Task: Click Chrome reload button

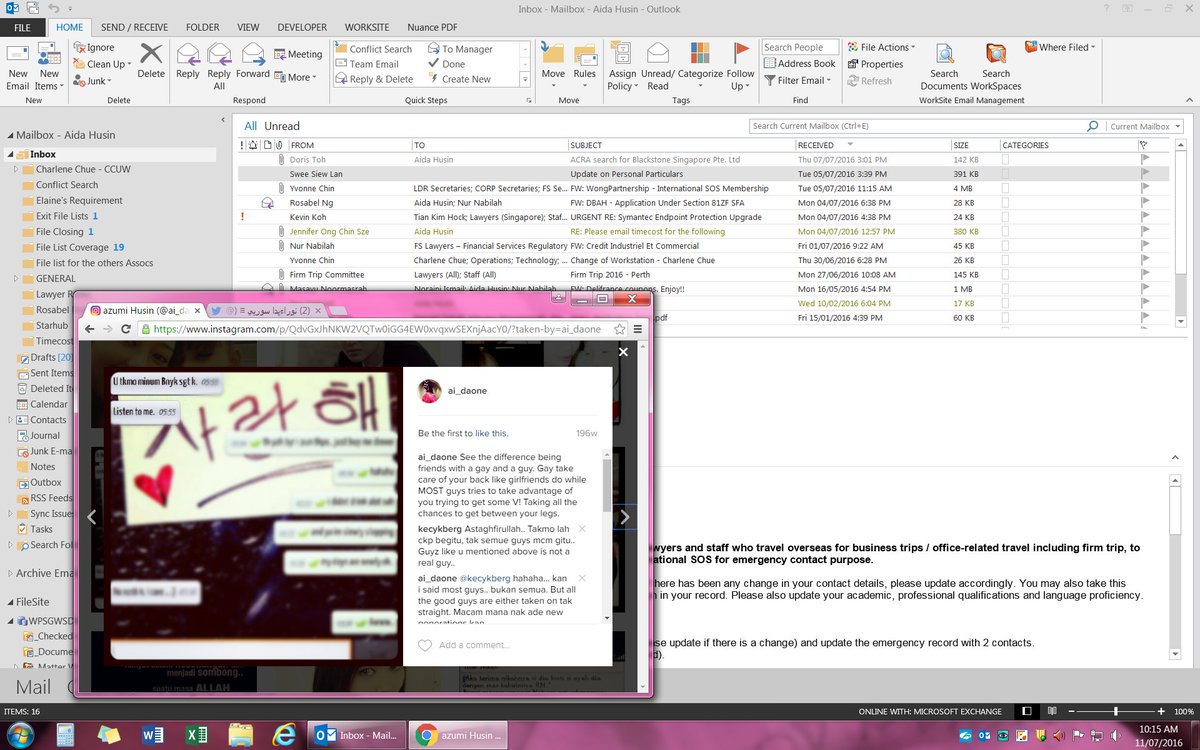Action: click(127, 328)
